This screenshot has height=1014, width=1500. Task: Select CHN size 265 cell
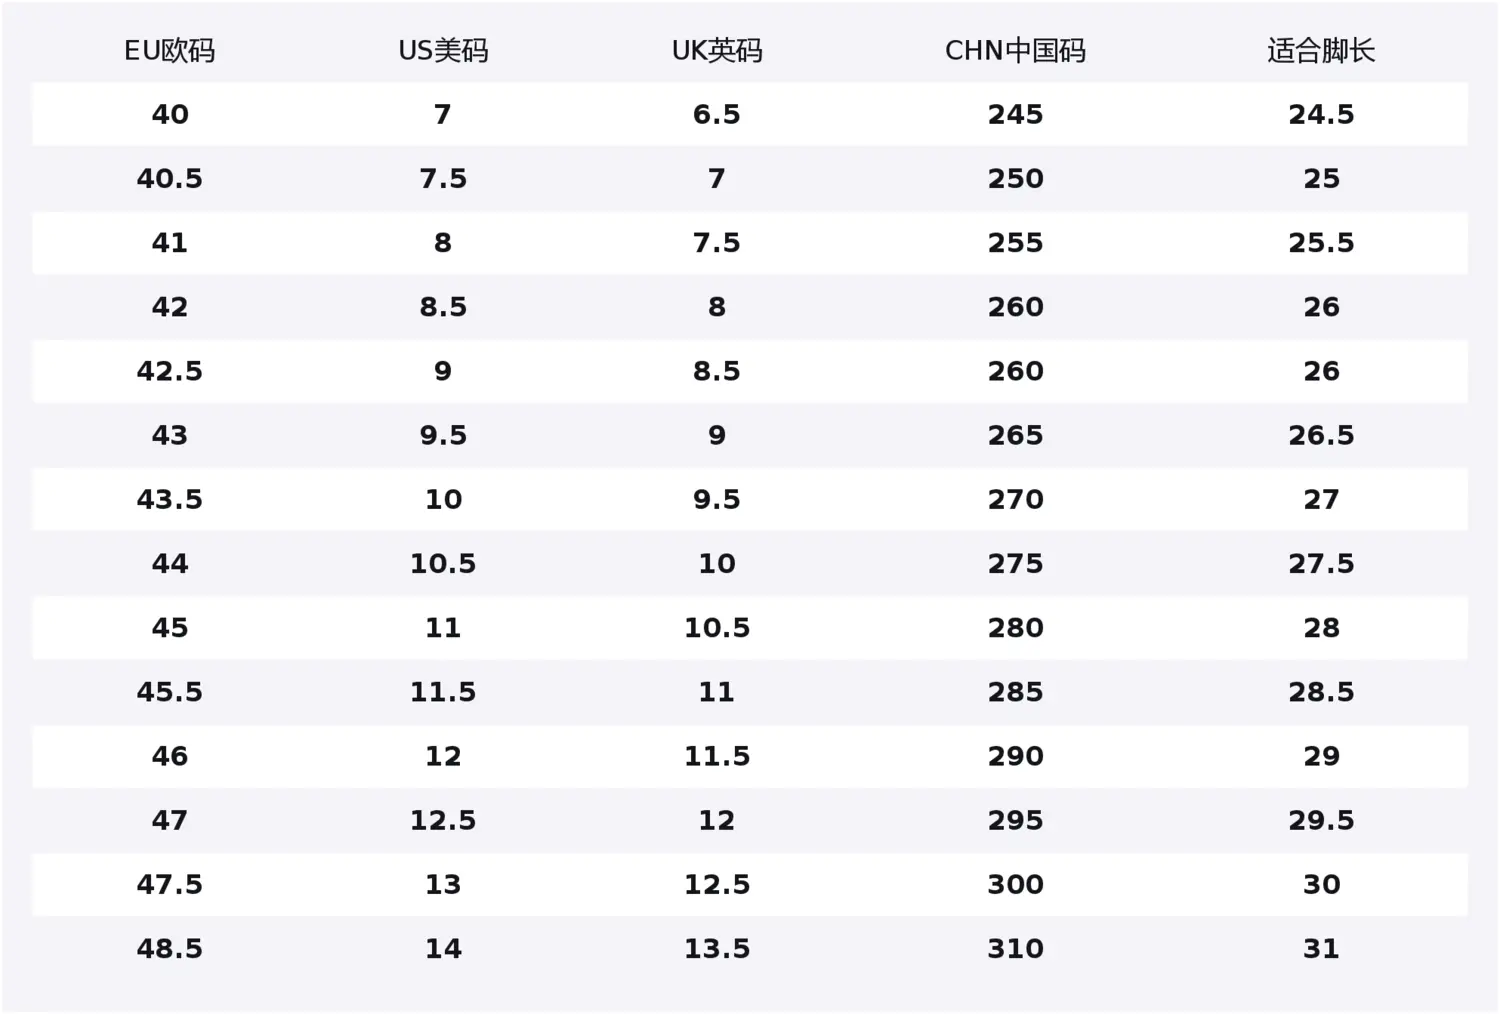coord(1015,435)
